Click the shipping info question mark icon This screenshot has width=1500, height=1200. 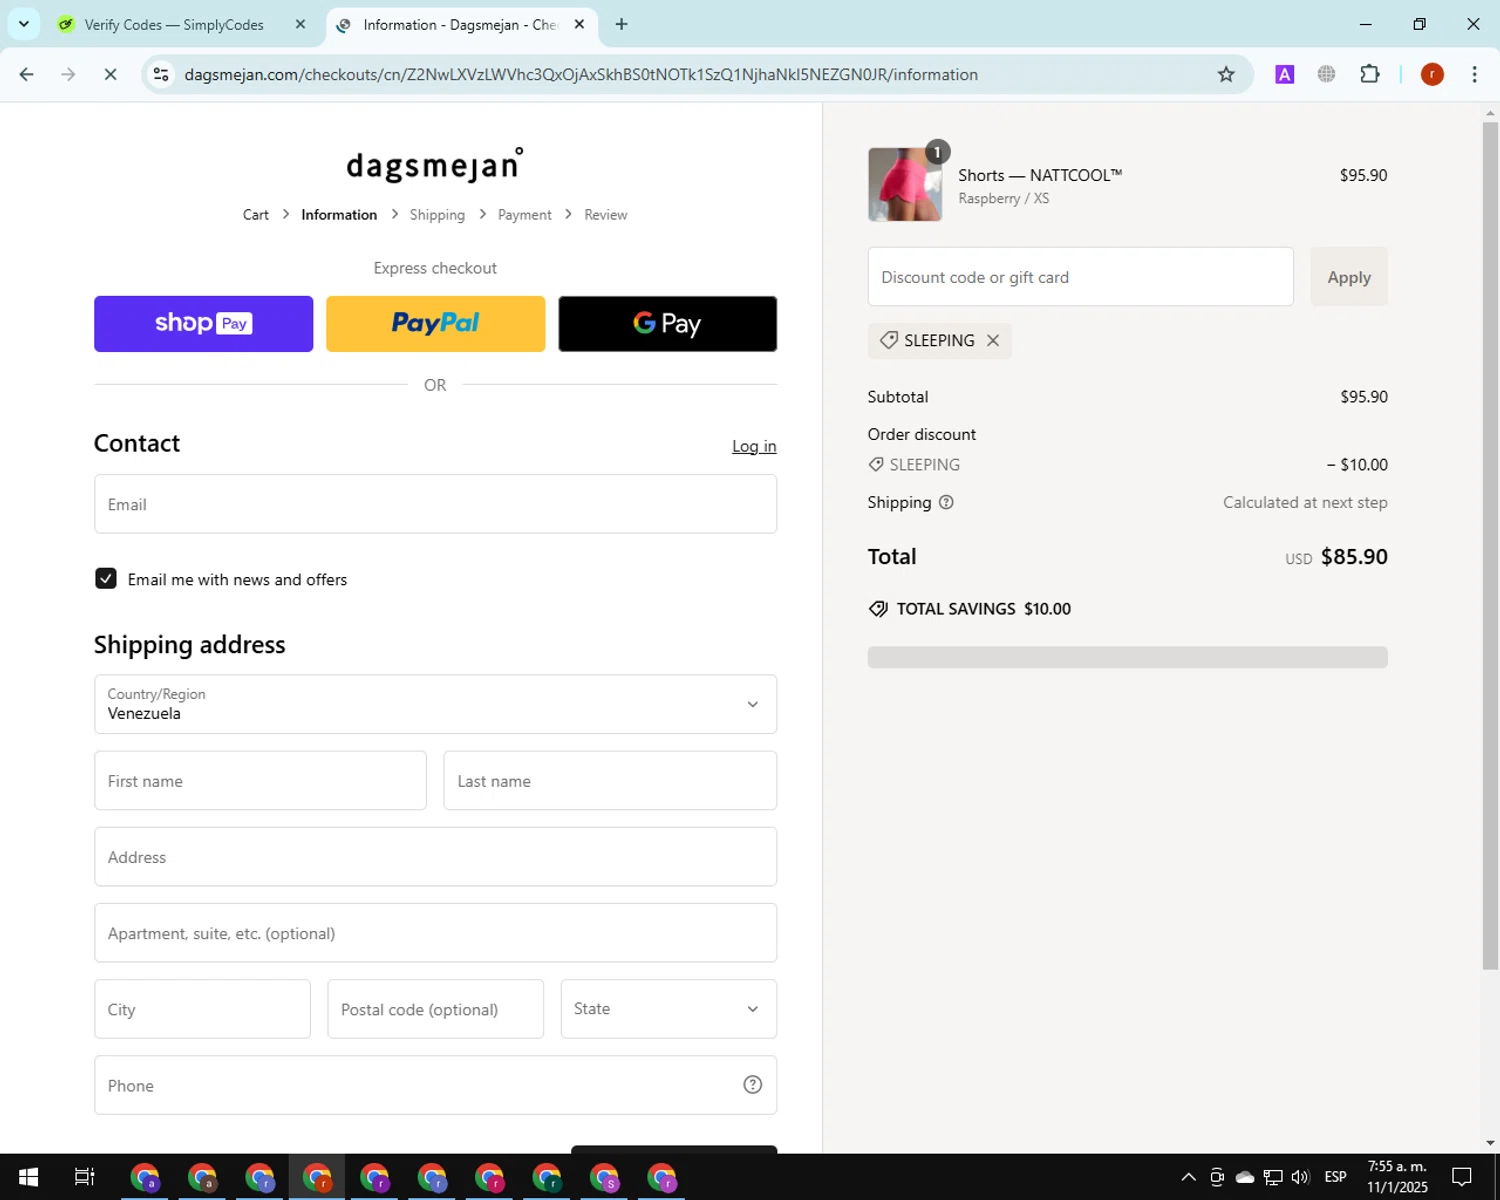946,502
